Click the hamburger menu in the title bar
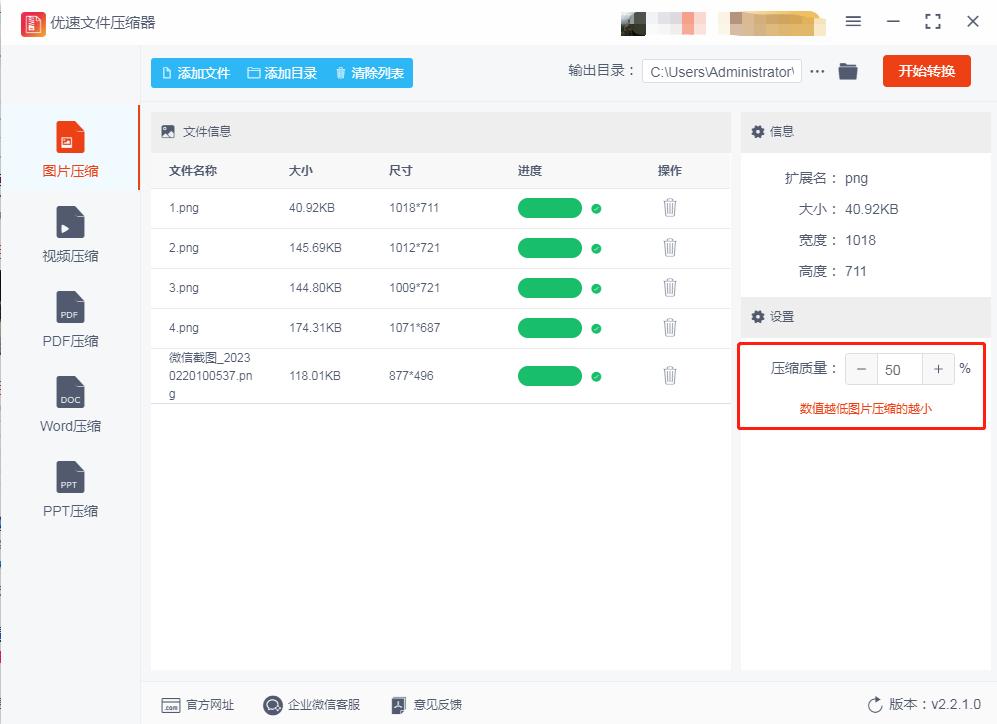 click(853, 21)
